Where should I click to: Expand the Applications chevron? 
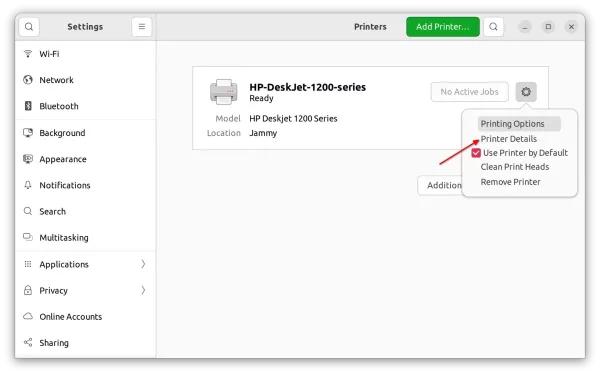143,264
